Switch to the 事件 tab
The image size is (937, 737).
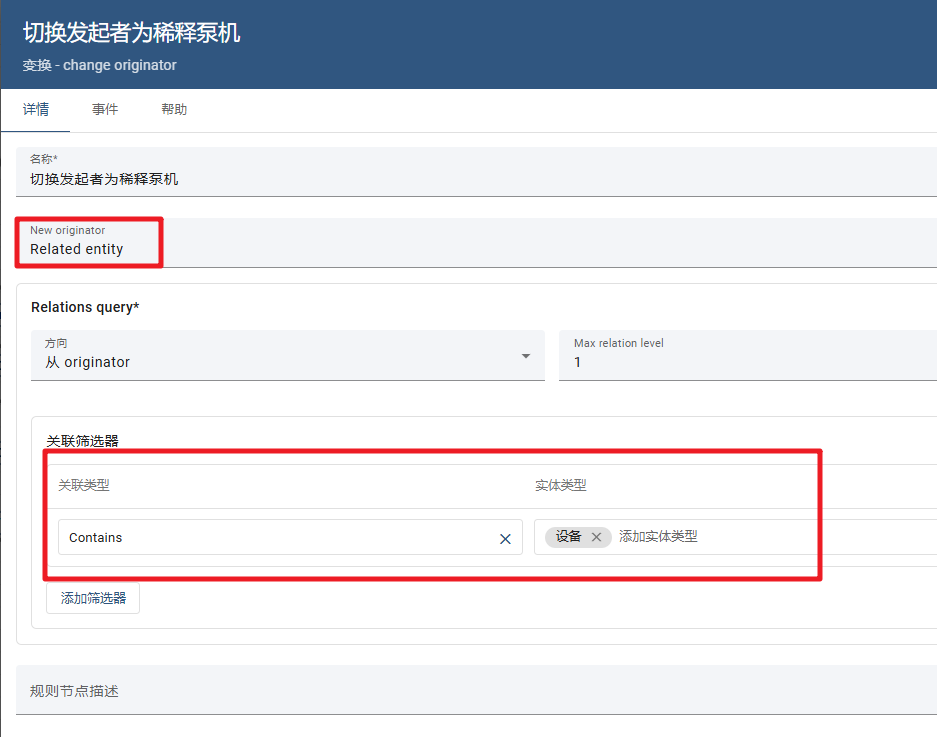(105, 109)
